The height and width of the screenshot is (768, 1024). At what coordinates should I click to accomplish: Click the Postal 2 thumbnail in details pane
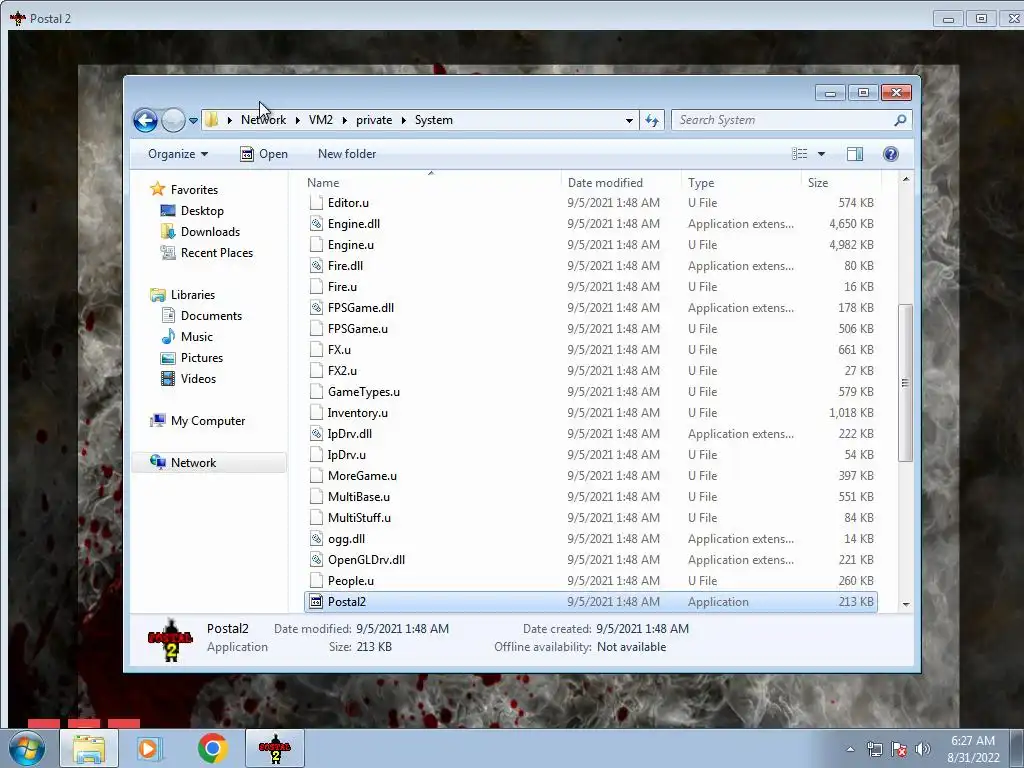(170, 640)
